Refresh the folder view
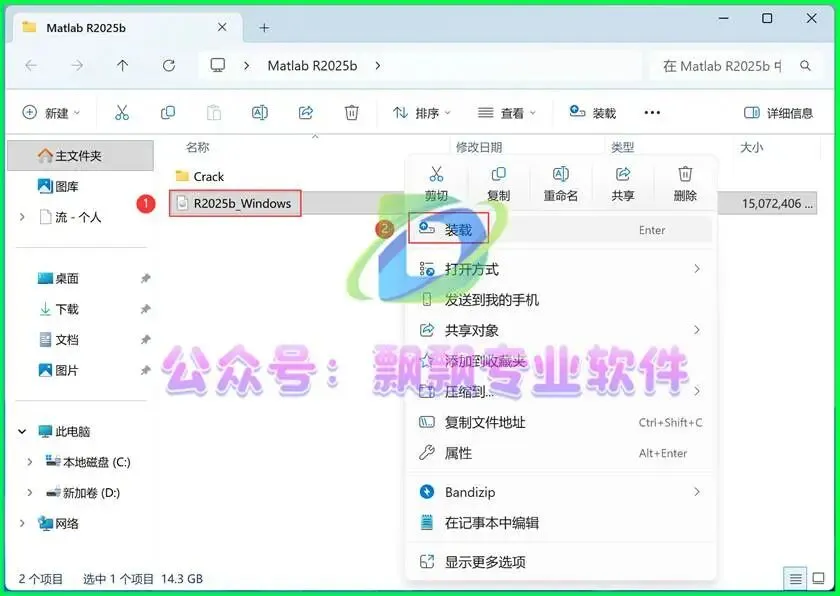Image resolution: width=840 pixels, height=596 pixels. tap(169, 65)
